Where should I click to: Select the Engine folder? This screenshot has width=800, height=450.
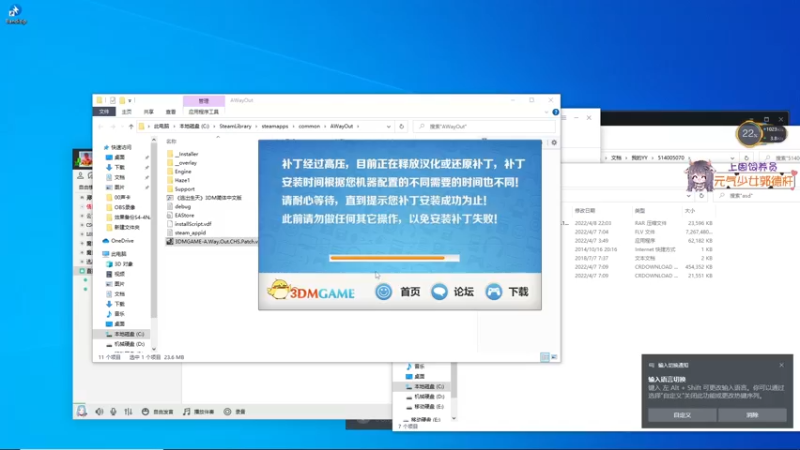(179, 171)
